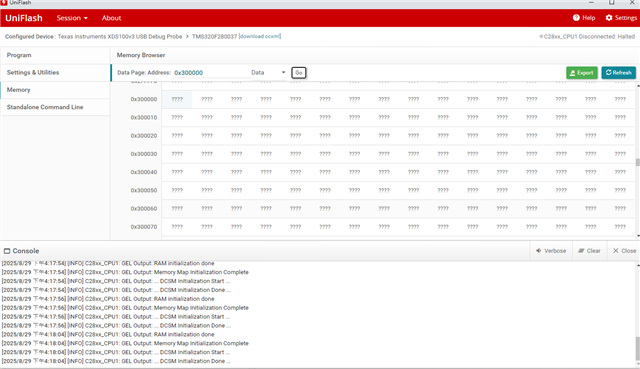Image resolution: width=640 pixels, height=369 pixels.
Task: Click the Refresh button
Action: pos(618,73)
